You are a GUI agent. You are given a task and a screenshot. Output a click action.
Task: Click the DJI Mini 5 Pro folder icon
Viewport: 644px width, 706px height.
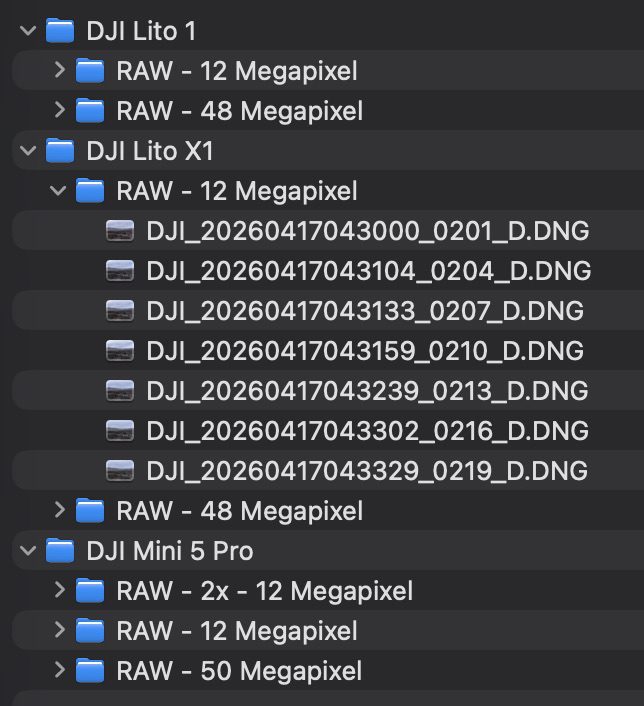61,551
